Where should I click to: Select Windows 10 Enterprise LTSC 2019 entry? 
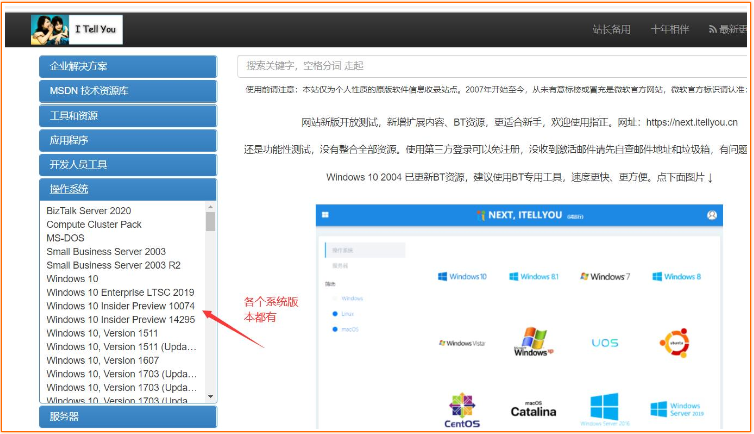coord(120,292)
